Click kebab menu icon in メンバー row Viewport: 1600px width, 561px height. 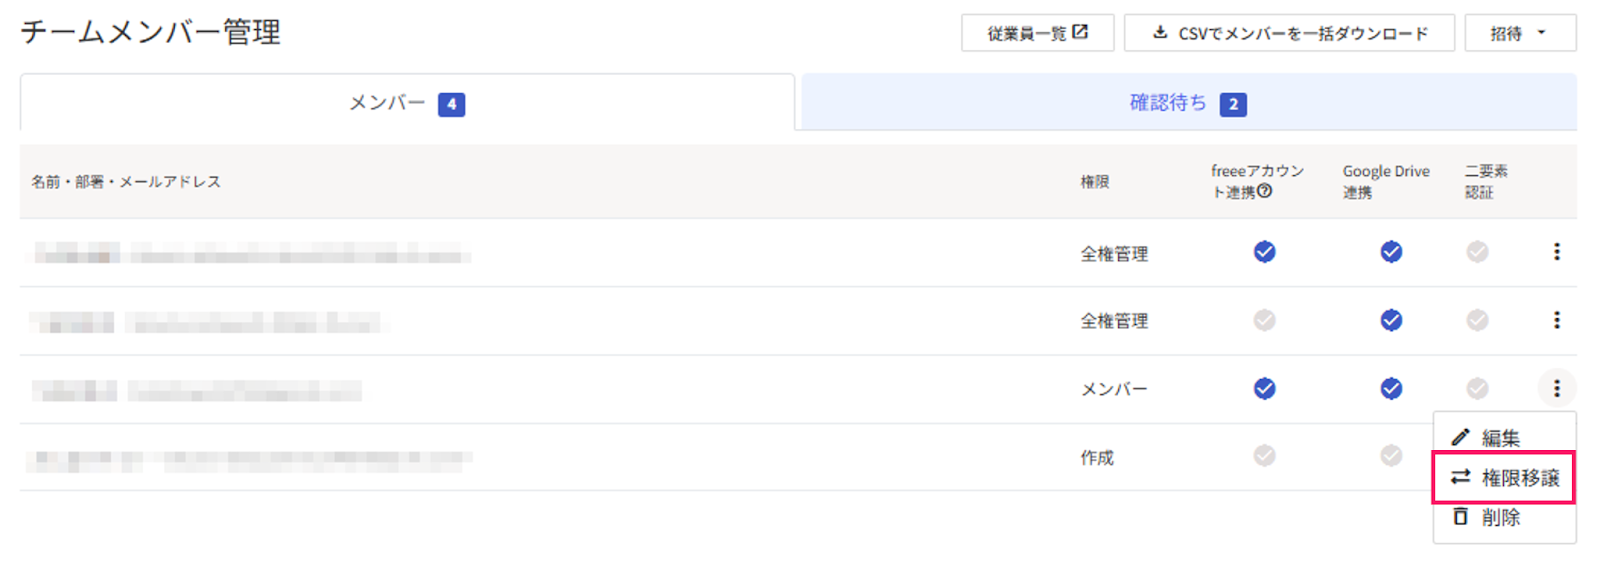coord(1556,388)
